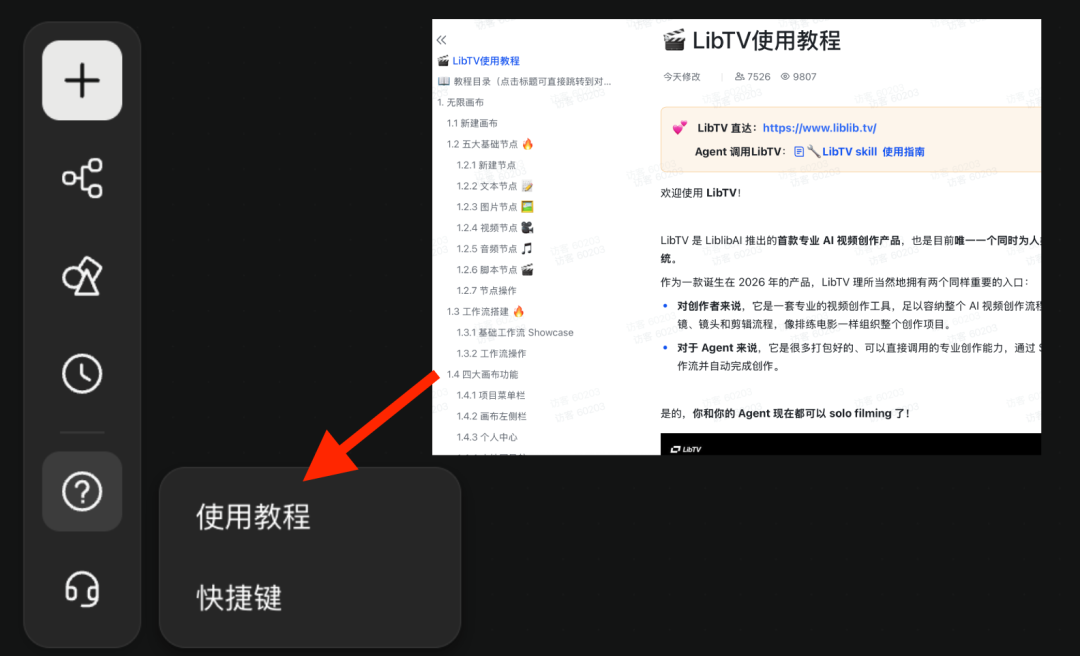1080x656 pixels.
Task: Open the shapes tool in the left sidebar
Action: 81,276
